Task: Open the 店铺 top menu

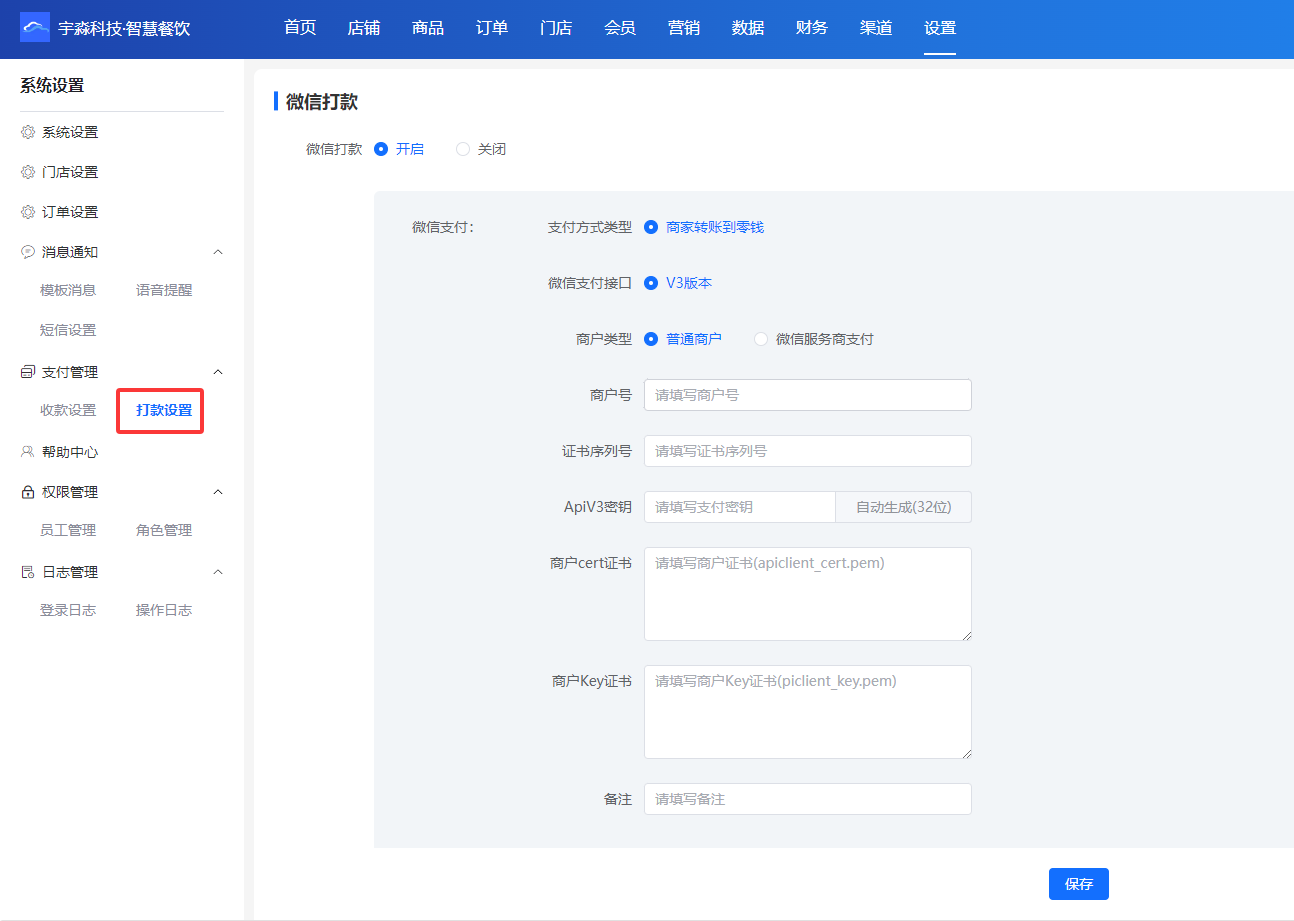Action: [x=364, y=28]
